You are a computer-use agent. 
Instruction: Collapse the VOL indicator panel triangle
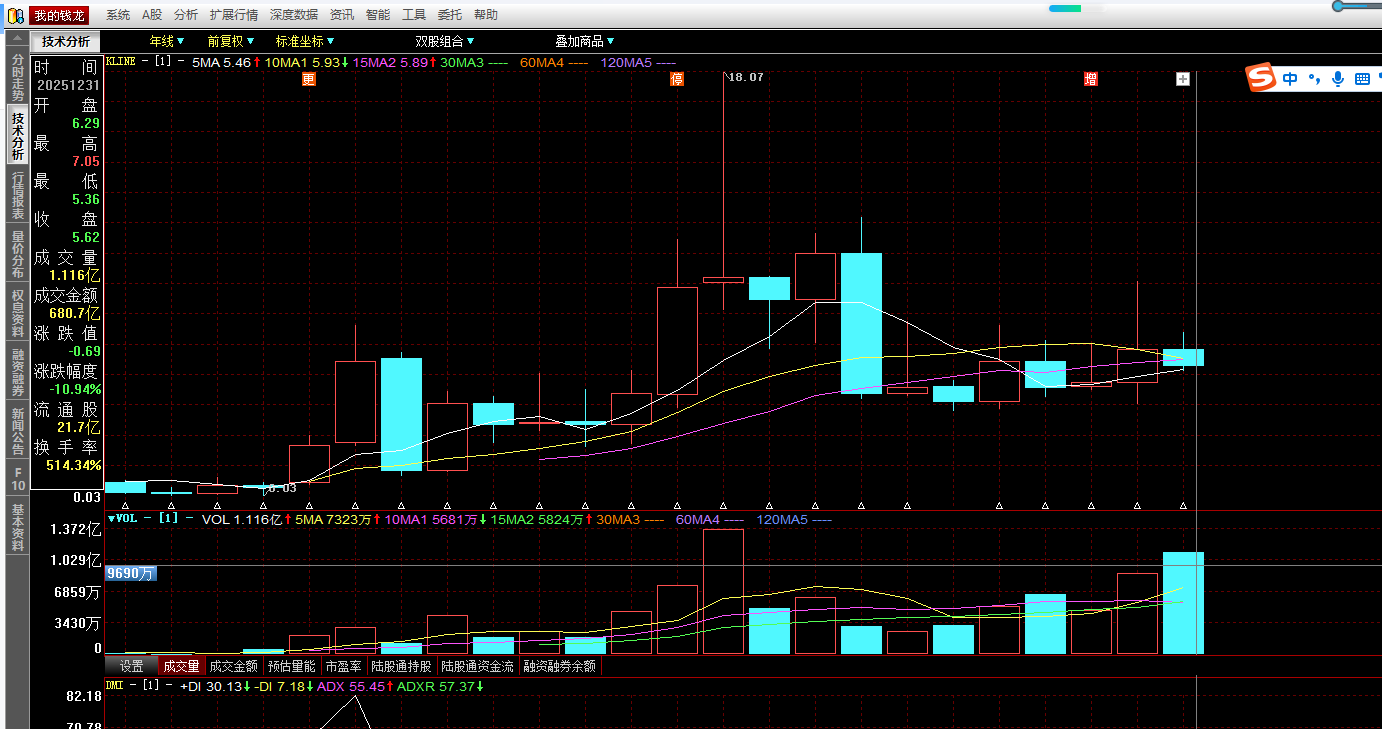[111, 519]
